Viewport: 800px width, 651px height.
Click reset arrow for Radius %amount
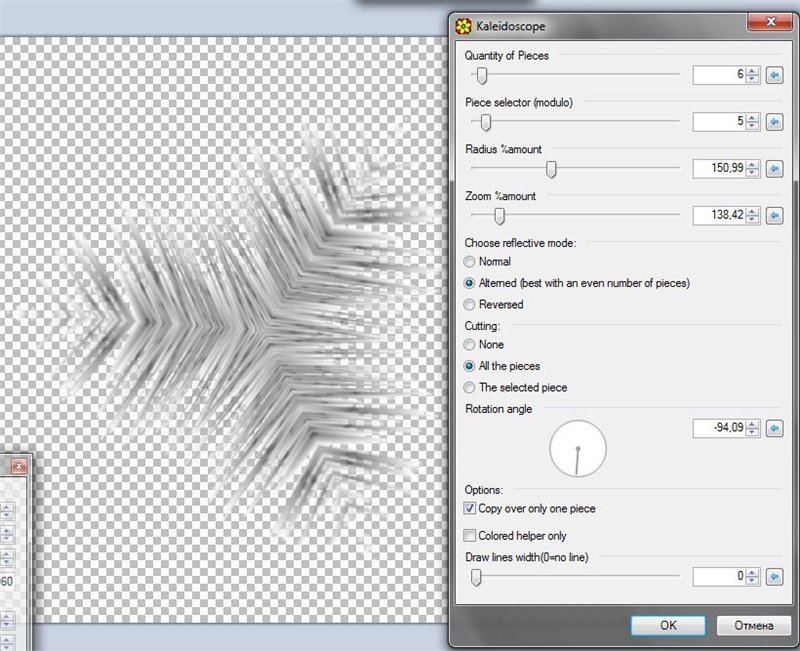[x=774, y=169]
